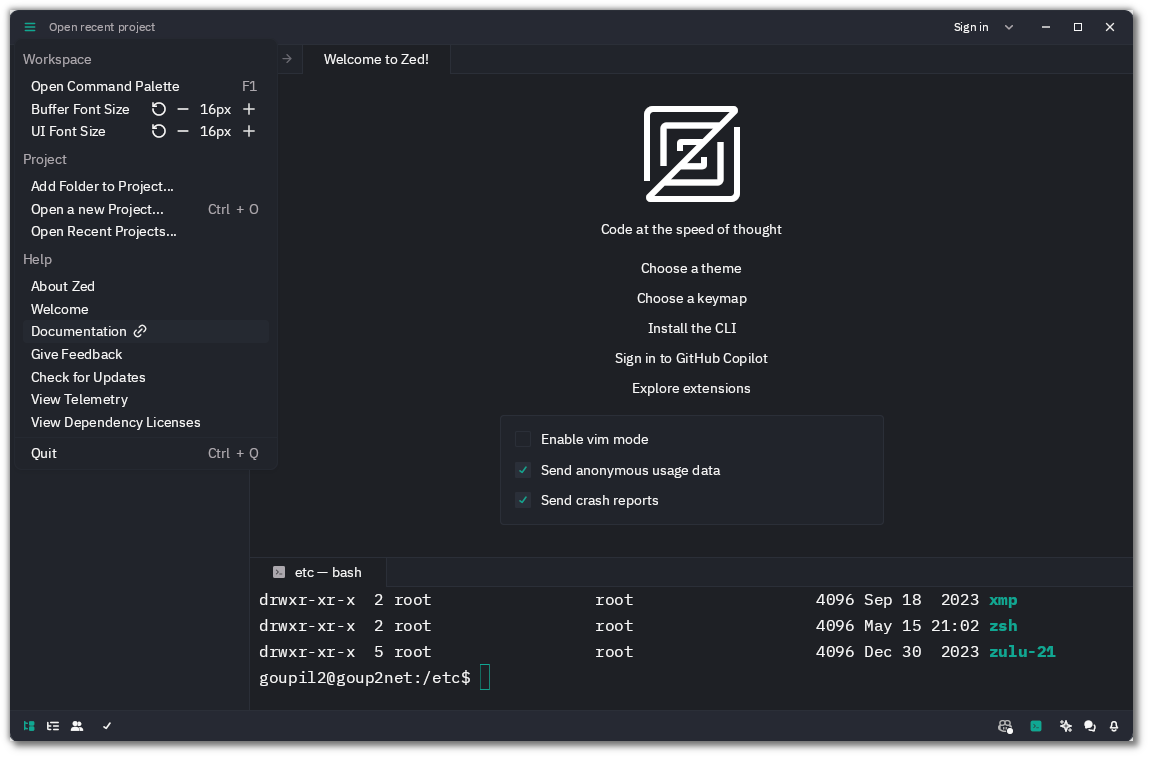
Task: Enable vim mode
Action: (x=522, y=439)
